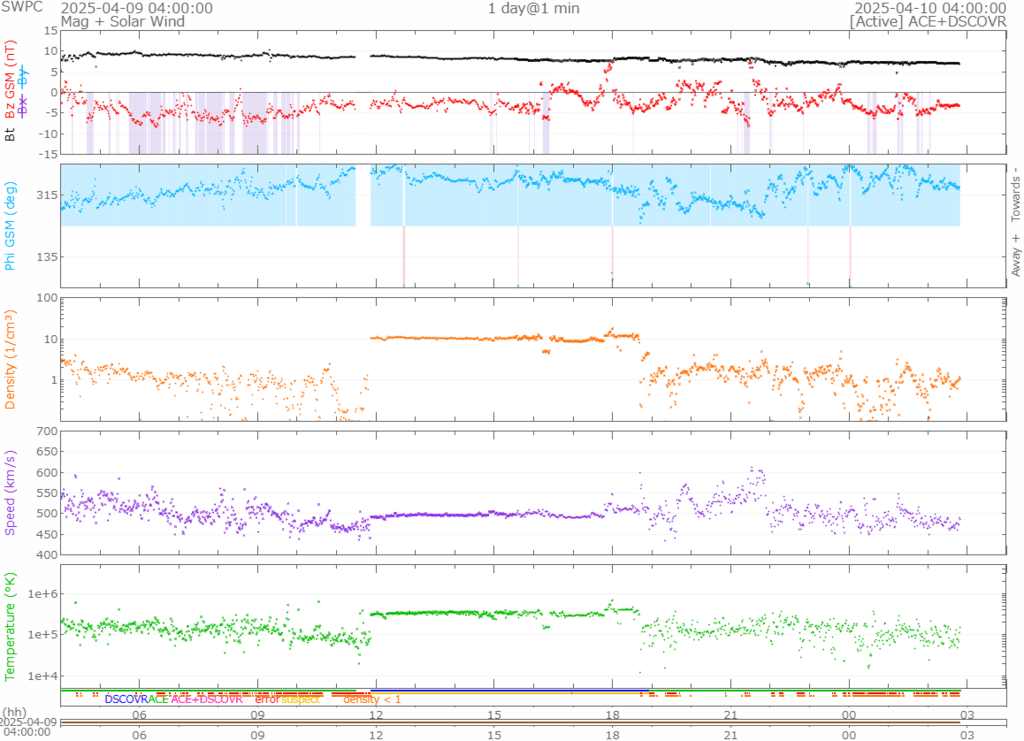
Task: Select the Speed (km/s) axis label
Action: click(12, 492)
